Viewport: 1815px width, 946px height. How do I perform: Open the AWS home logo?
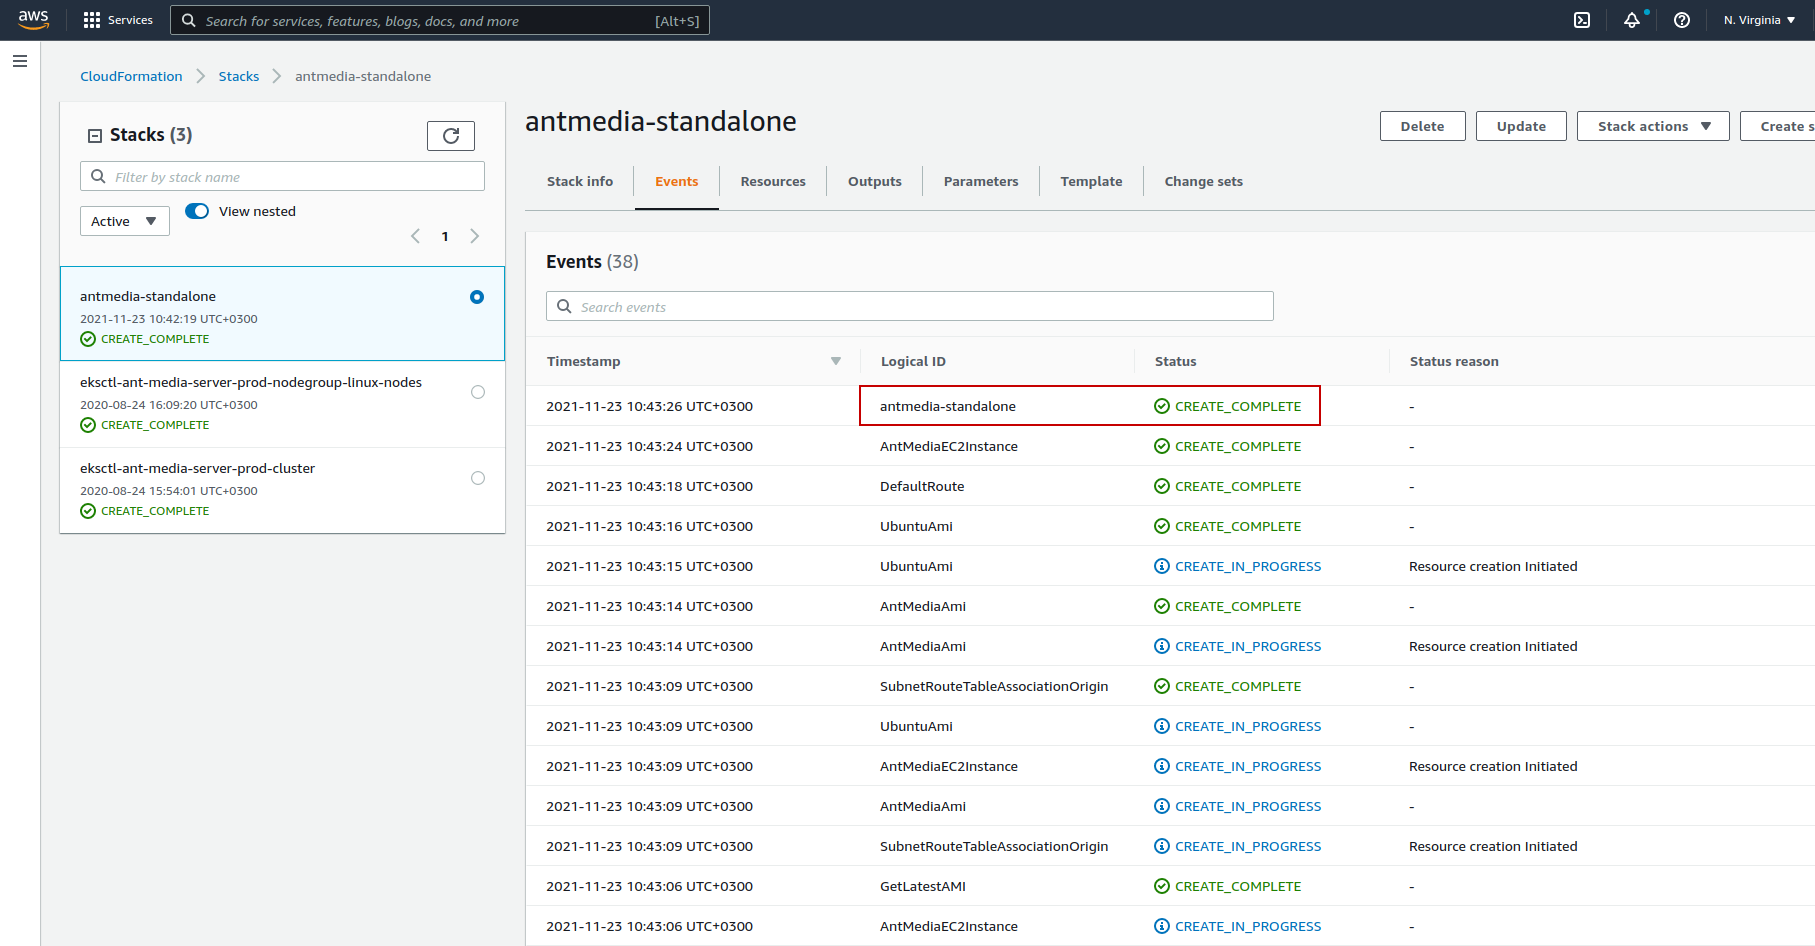(33, 19)
